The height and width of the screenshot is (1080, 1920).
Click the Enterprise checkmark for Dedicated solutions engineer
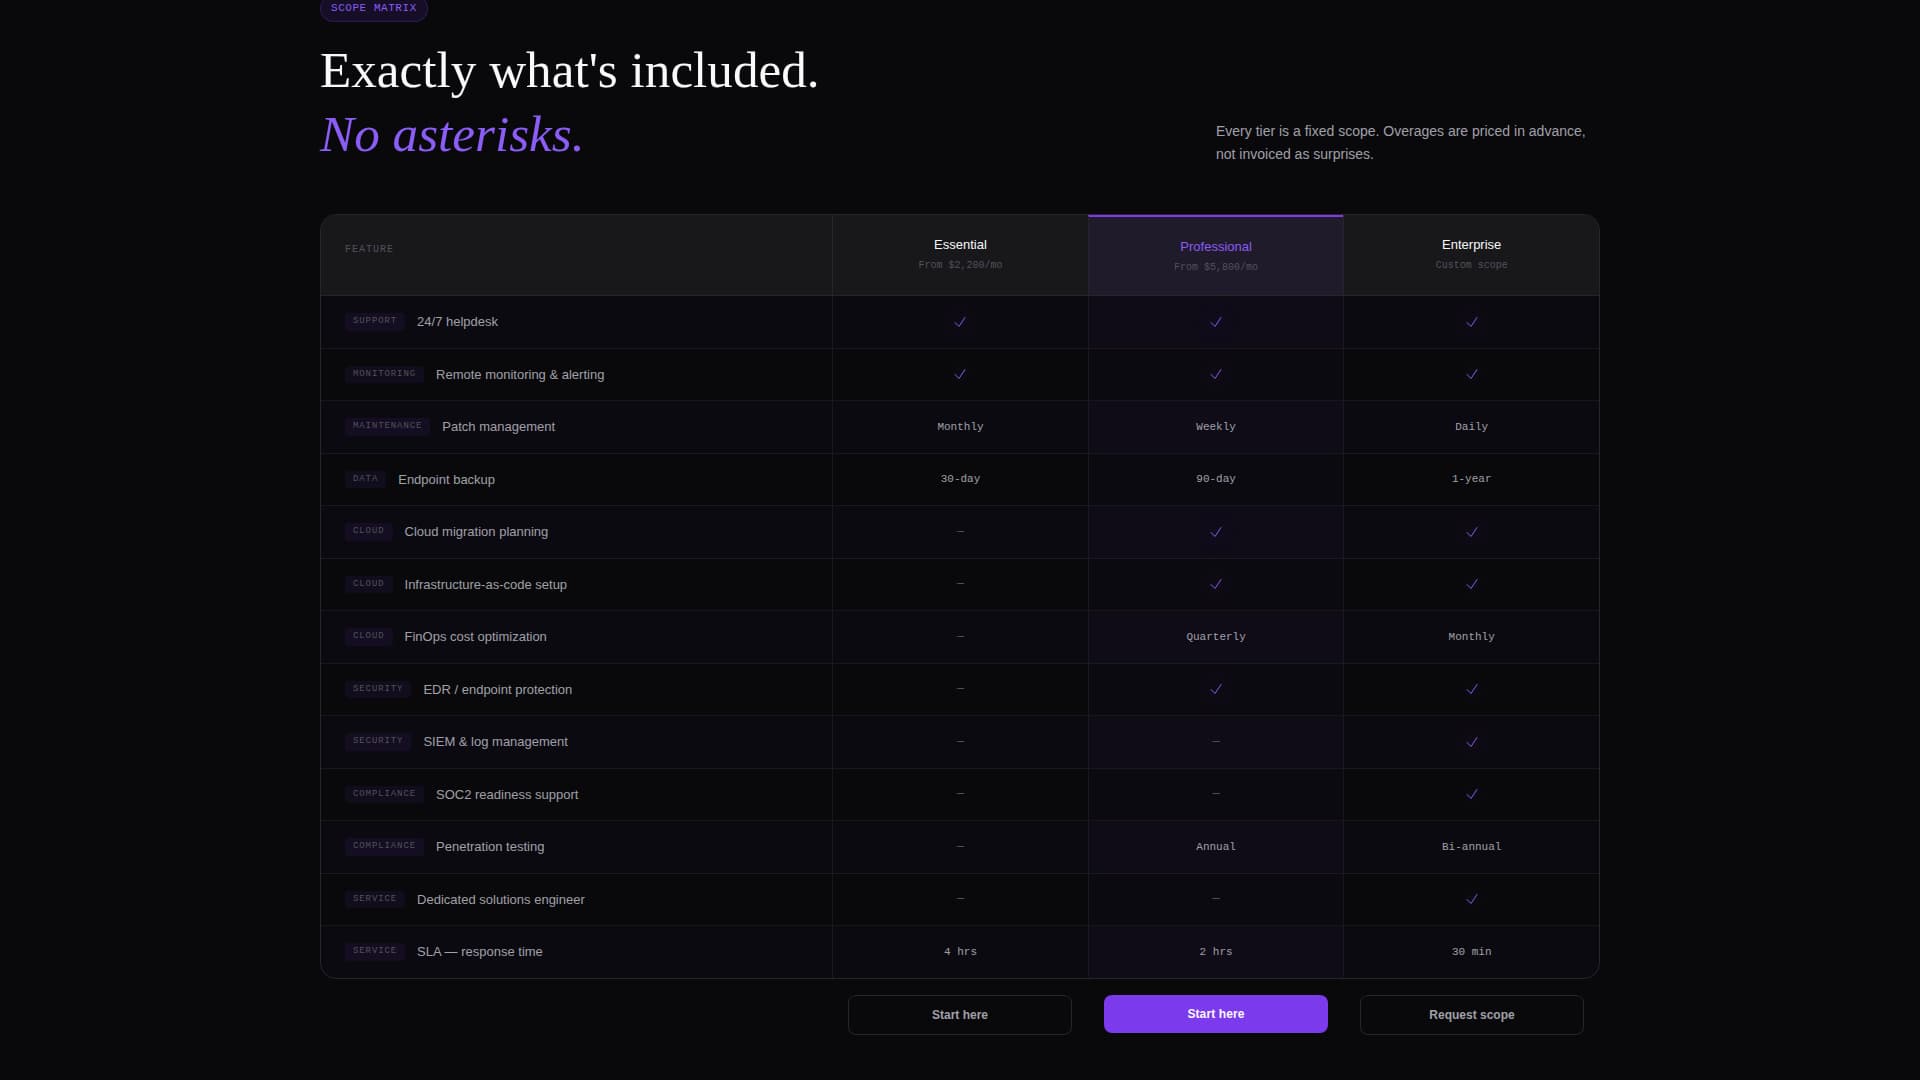coord(1470,899)
